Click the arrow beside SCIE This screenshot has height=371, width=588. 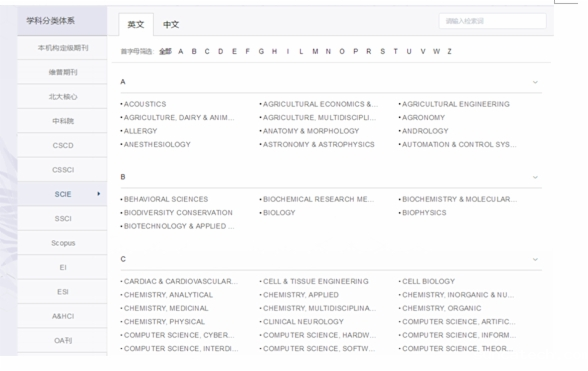[x=99, y=194]
